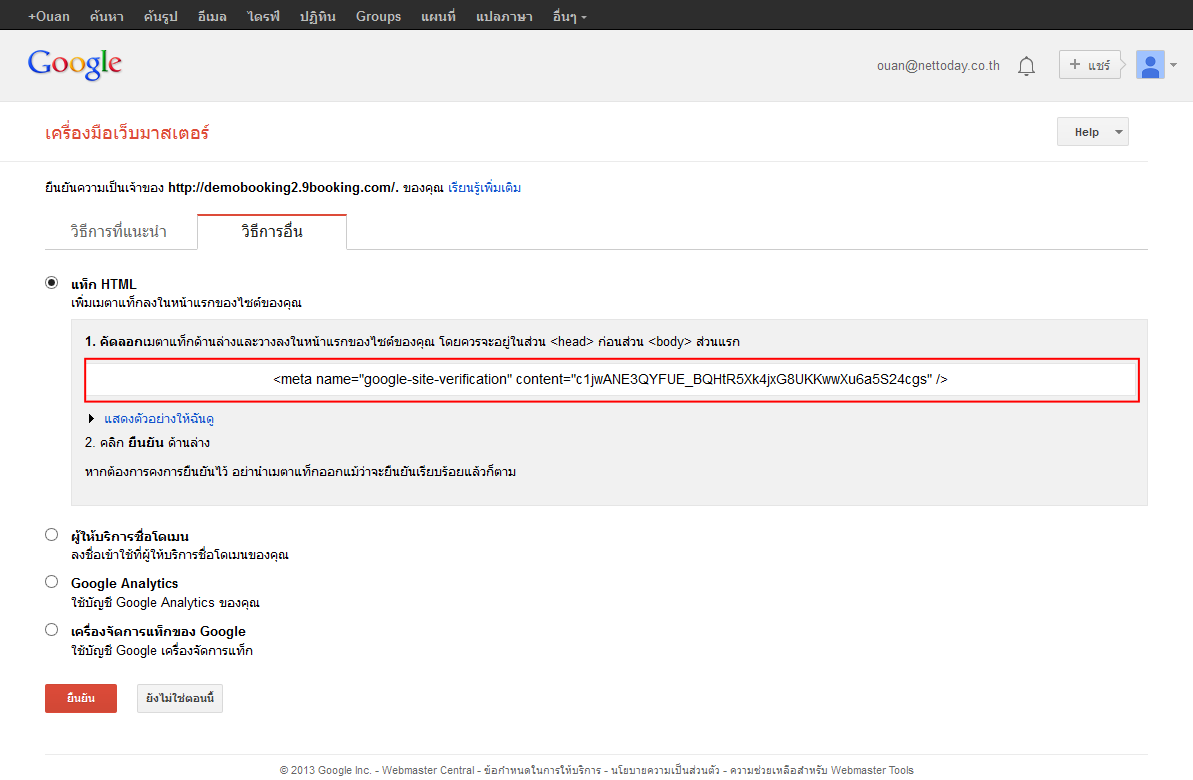
Task: Click the blue profile avatar icon
Action: click(1150, 65)
